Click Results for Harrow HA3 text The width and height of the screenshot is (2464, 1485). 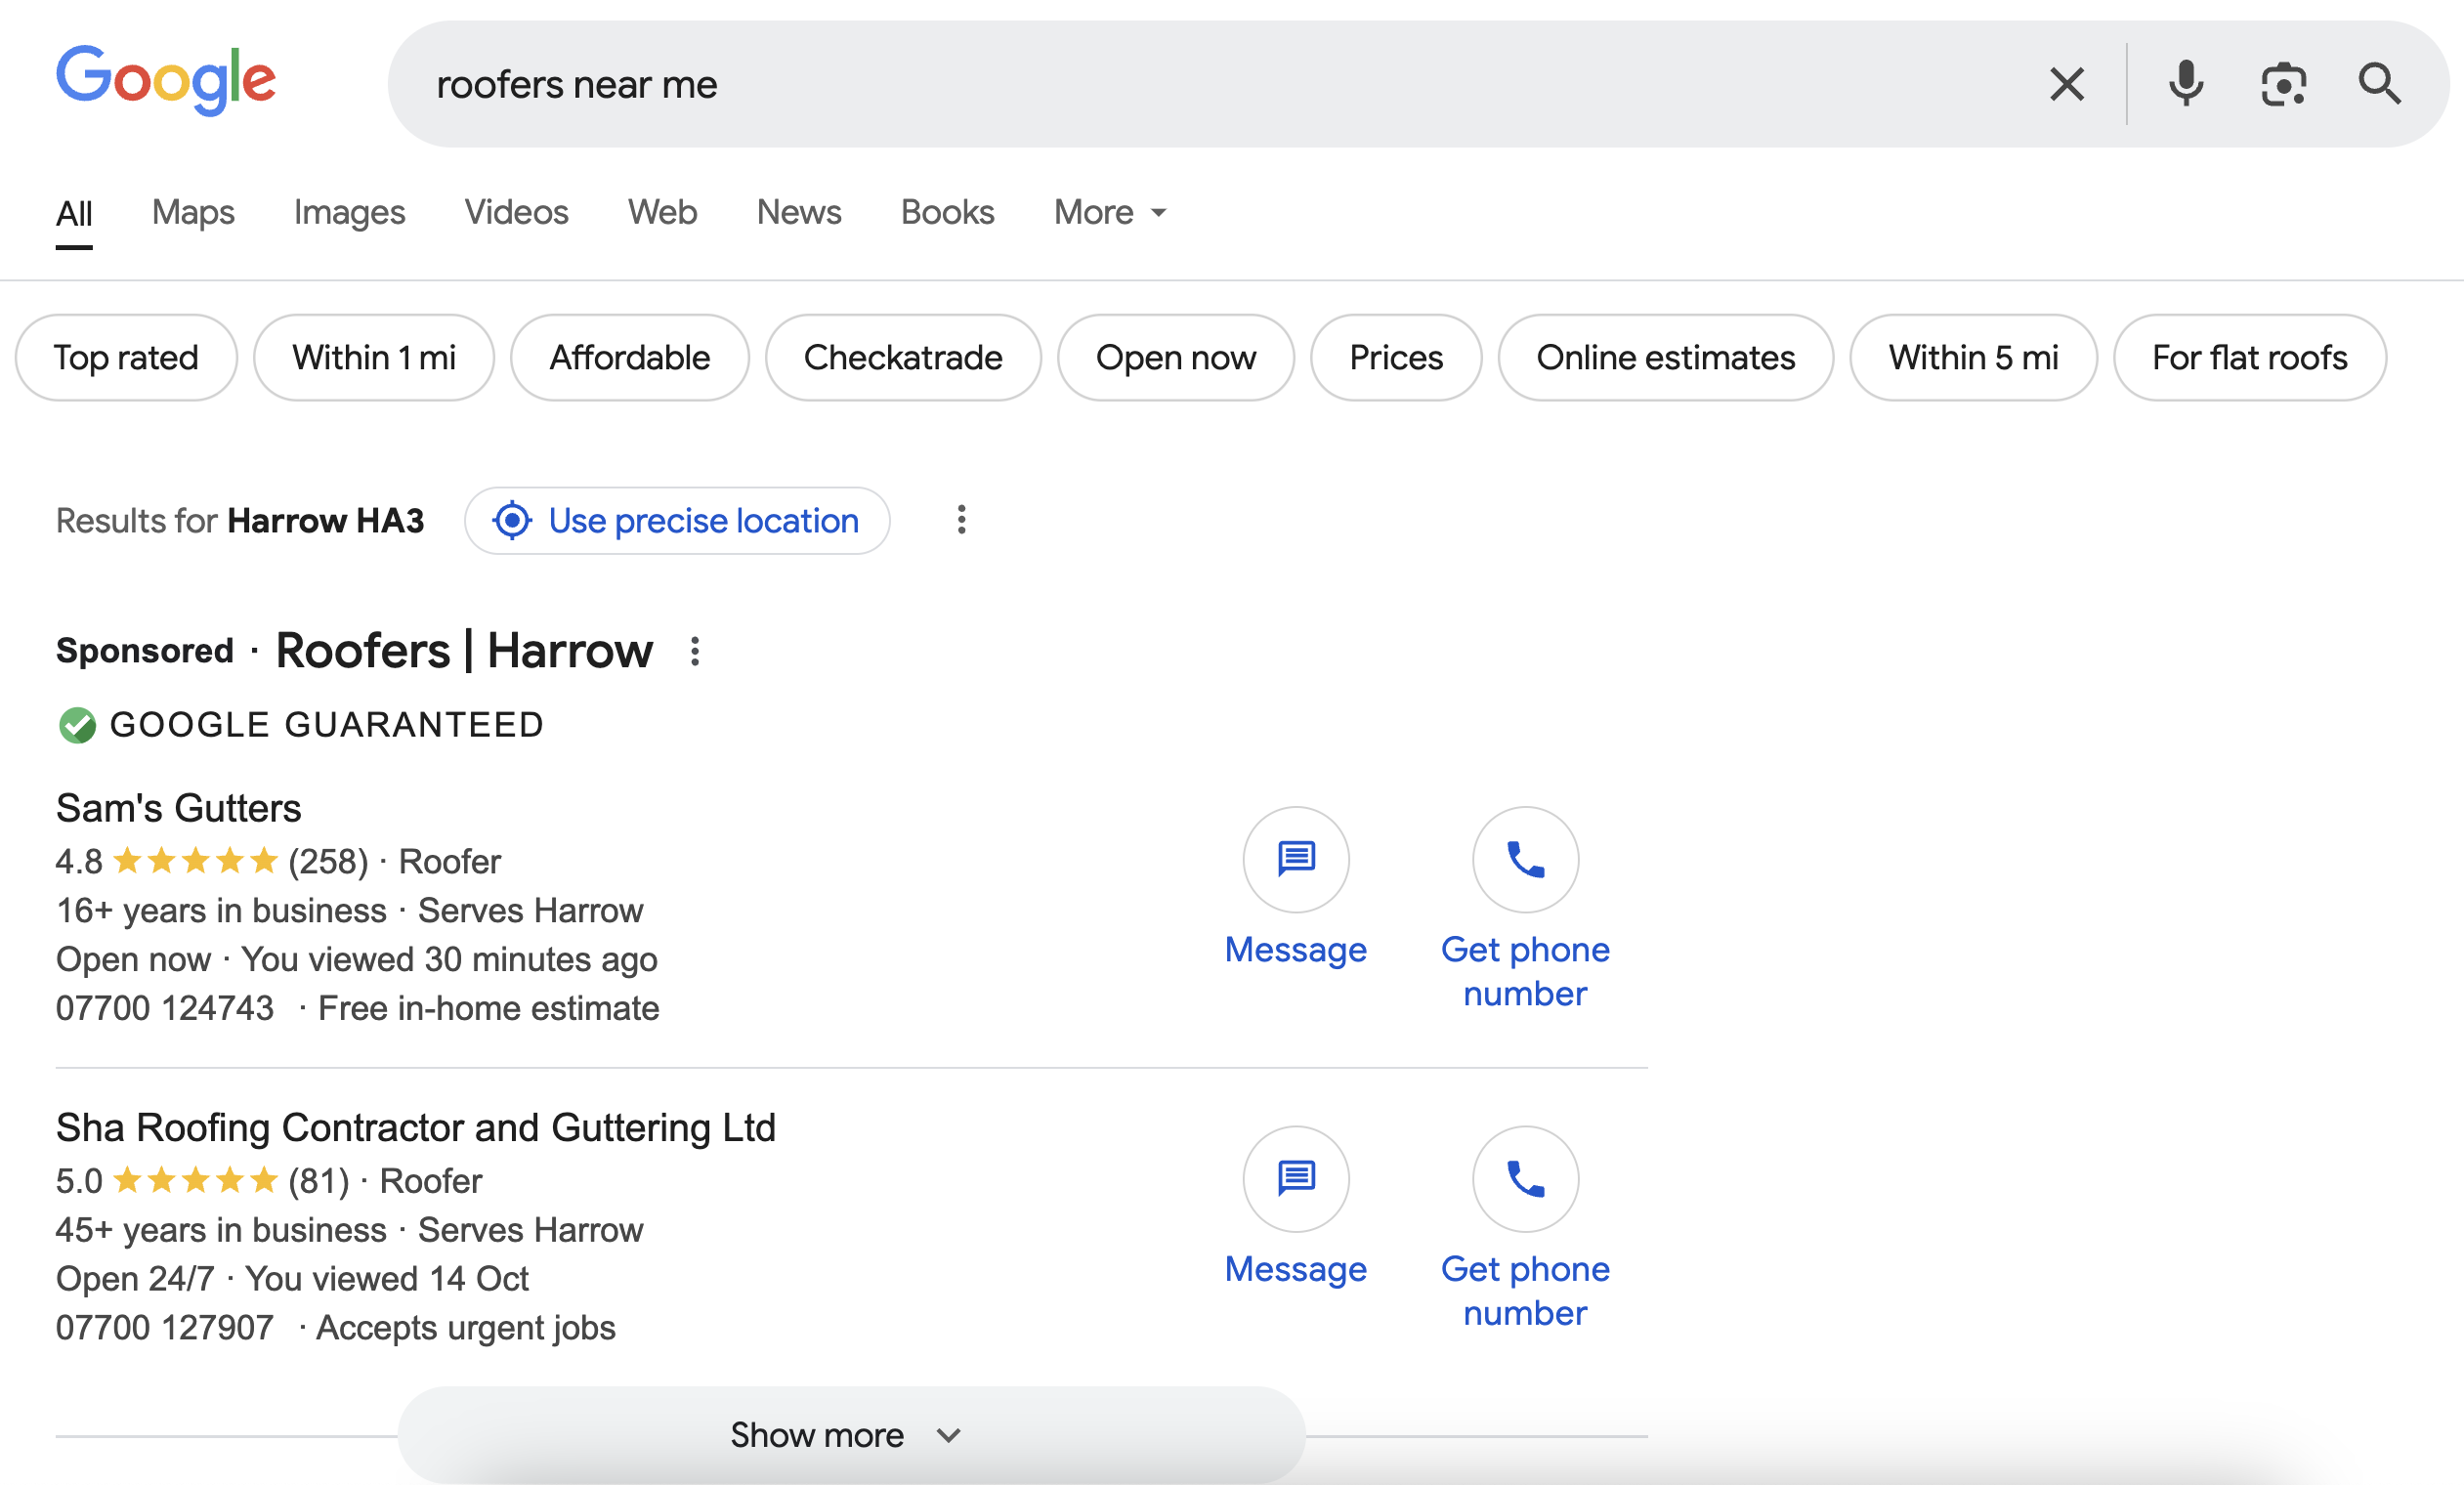(240, 520)
